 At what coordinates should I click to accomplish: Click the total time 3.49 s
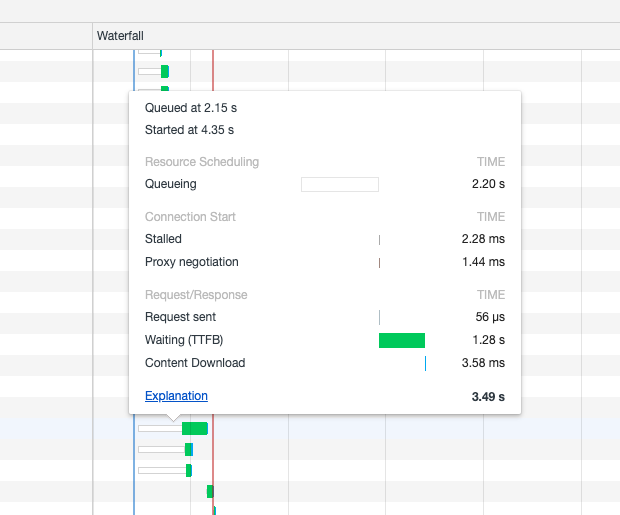point(488,397)
